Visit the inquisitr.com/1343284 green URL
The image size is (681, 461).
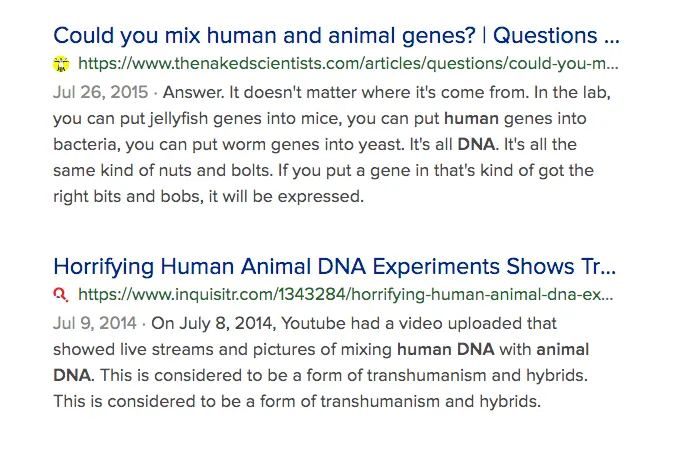pyautogui.click(x=346, y=295)
